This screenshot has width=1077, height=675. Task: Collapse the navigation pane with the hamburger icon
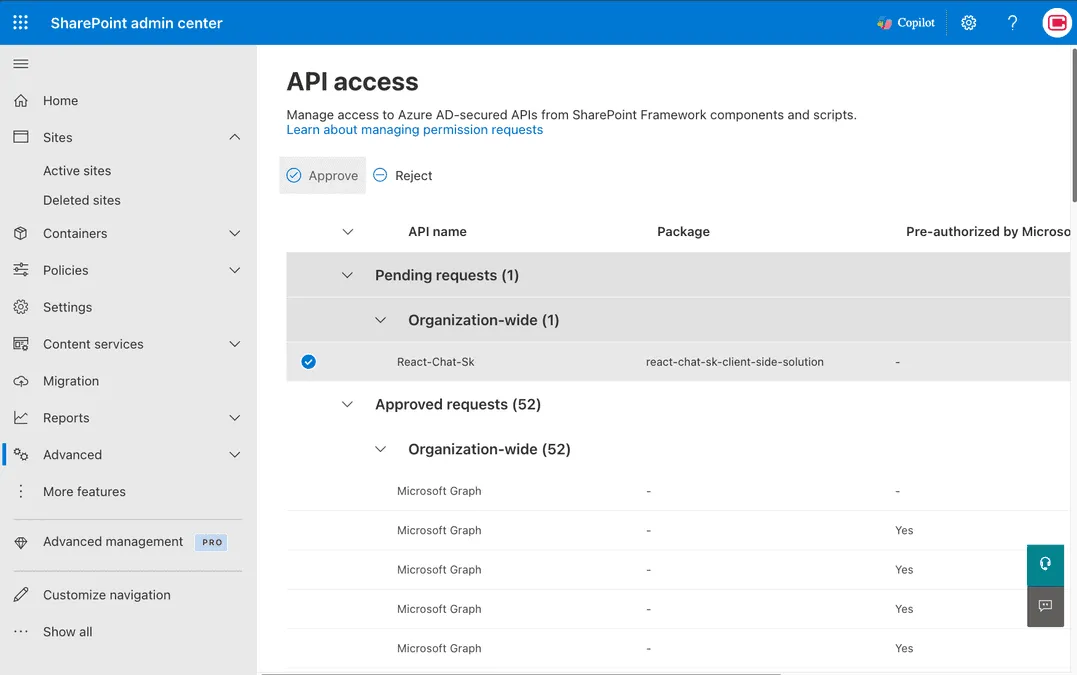[20, 62]
